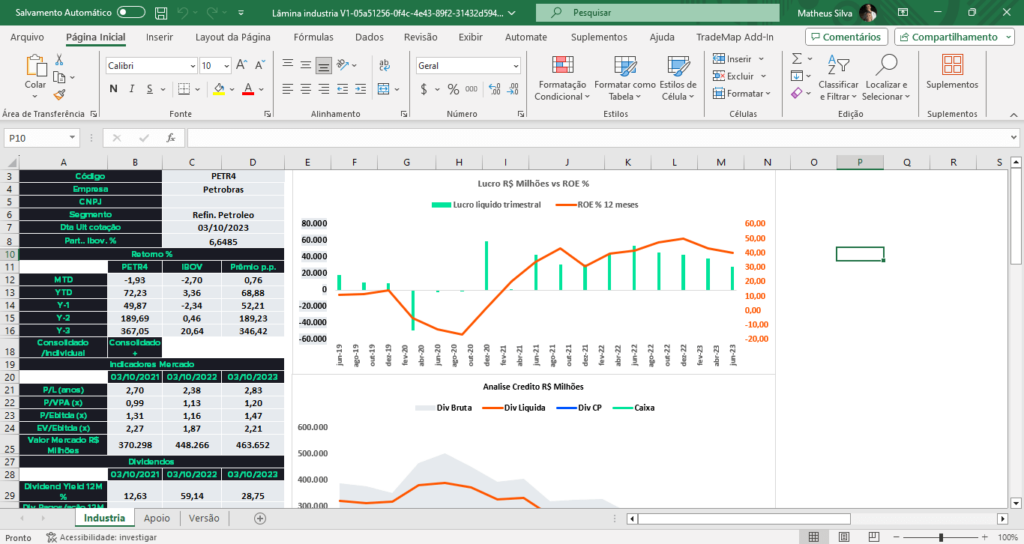
Task: Apply Bold formatting (N)
Action: pyautogui.click(x=114, y=89)
